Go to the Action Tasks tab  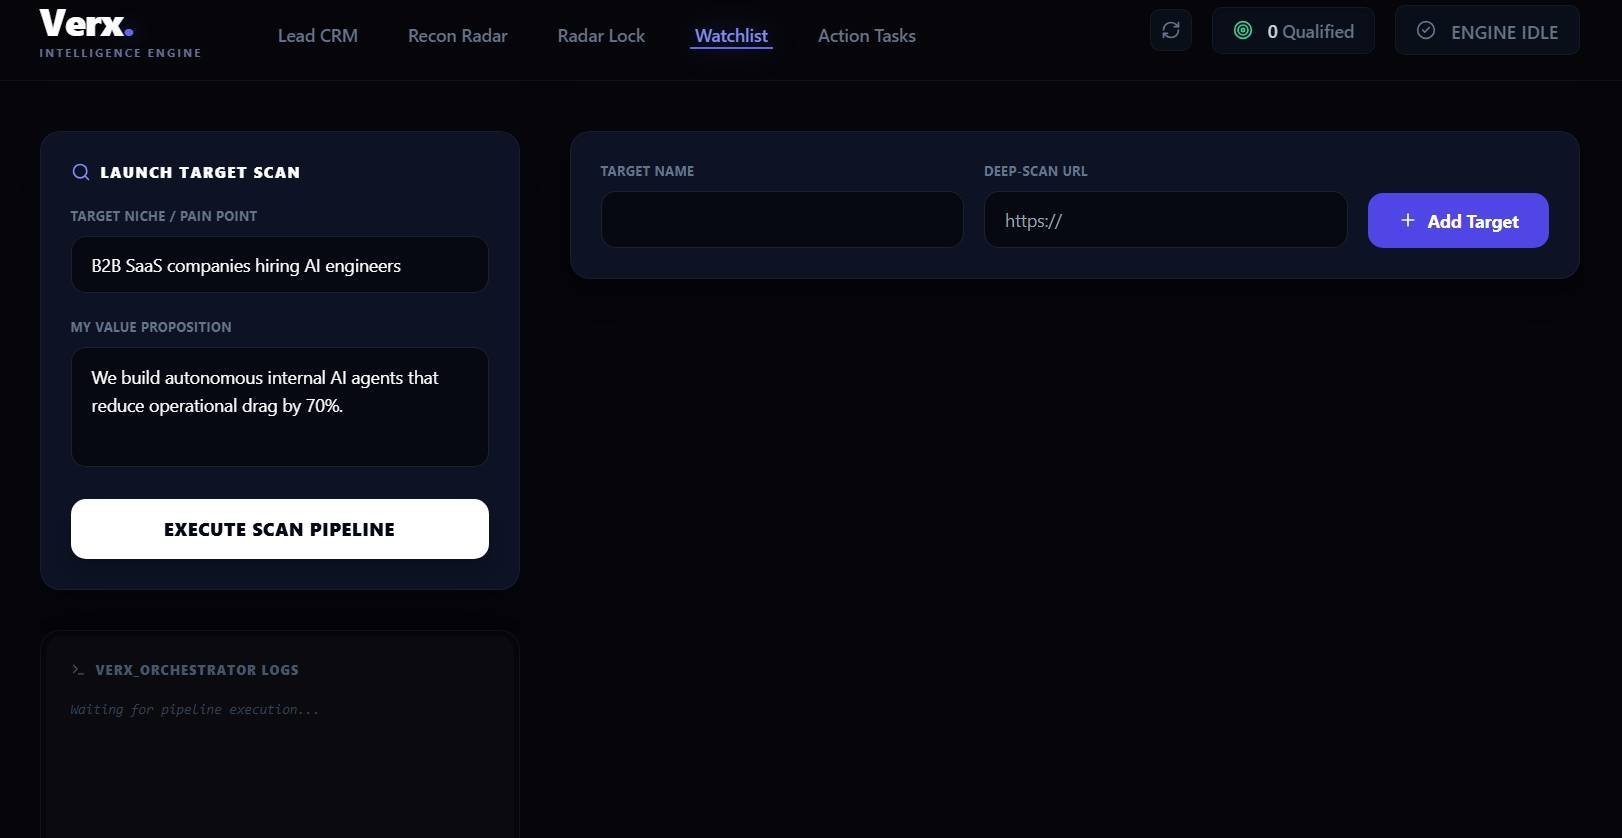click(x=866, y=36)
